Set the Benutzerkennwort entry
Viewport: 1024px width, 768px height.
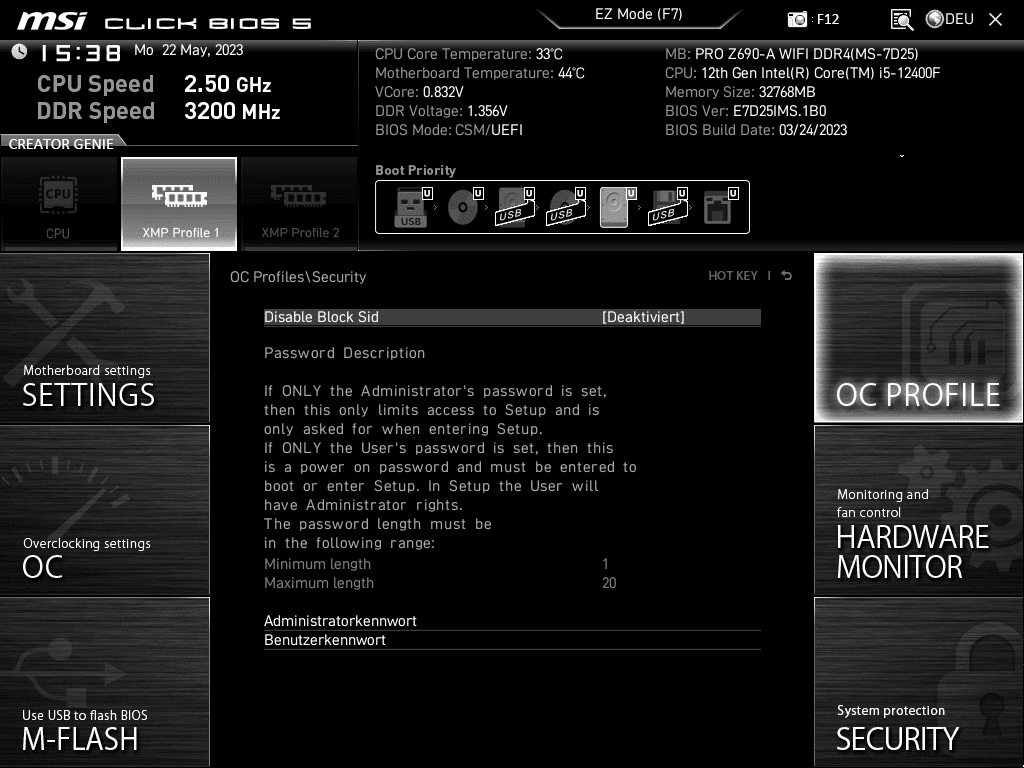(512, 640)
